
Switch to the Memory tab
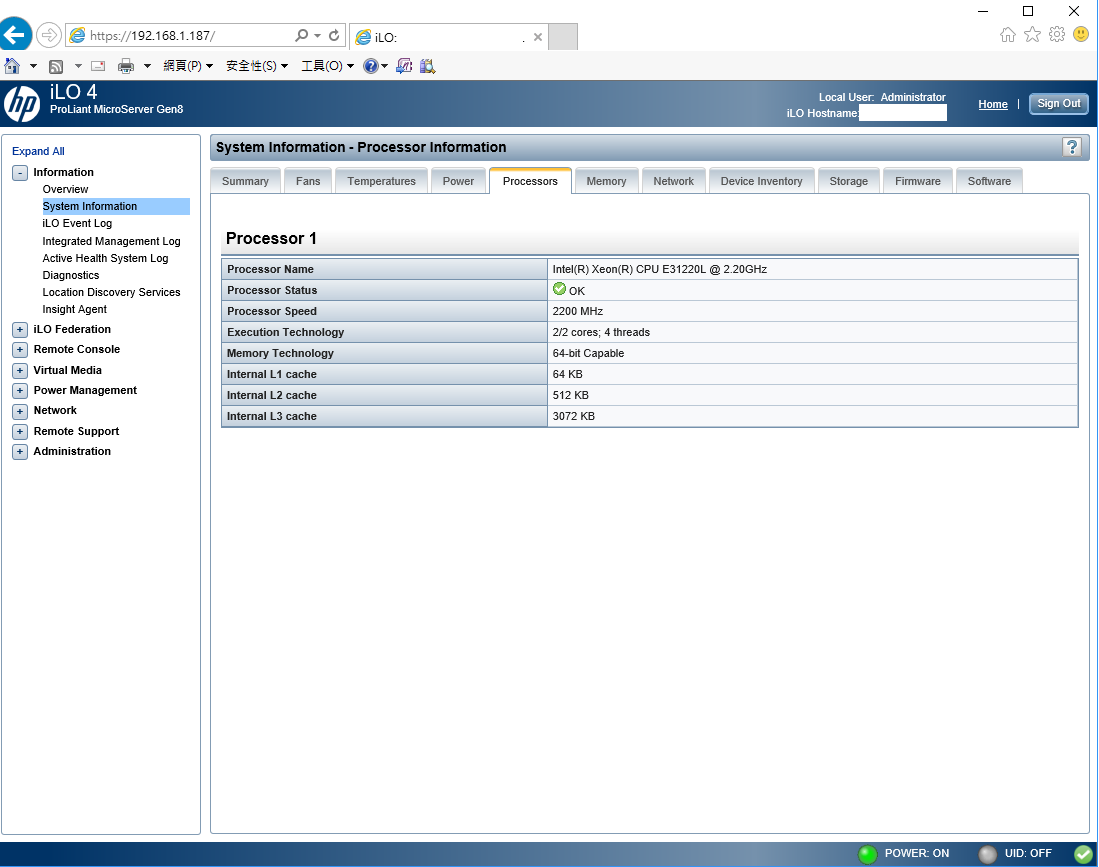pyautogui.click(x=606, y=181)
